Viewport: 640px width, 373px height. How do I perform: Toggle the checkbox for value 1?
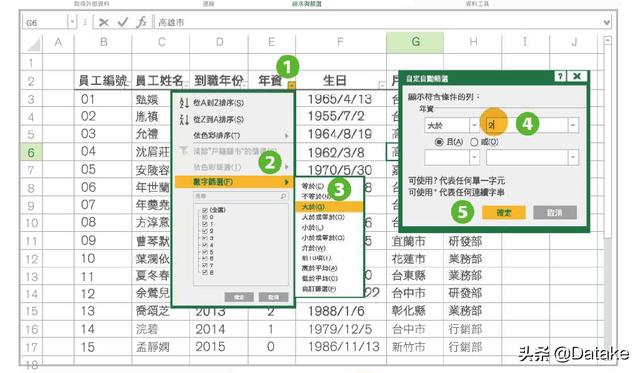pyautogui.click(x=205, y=224)
